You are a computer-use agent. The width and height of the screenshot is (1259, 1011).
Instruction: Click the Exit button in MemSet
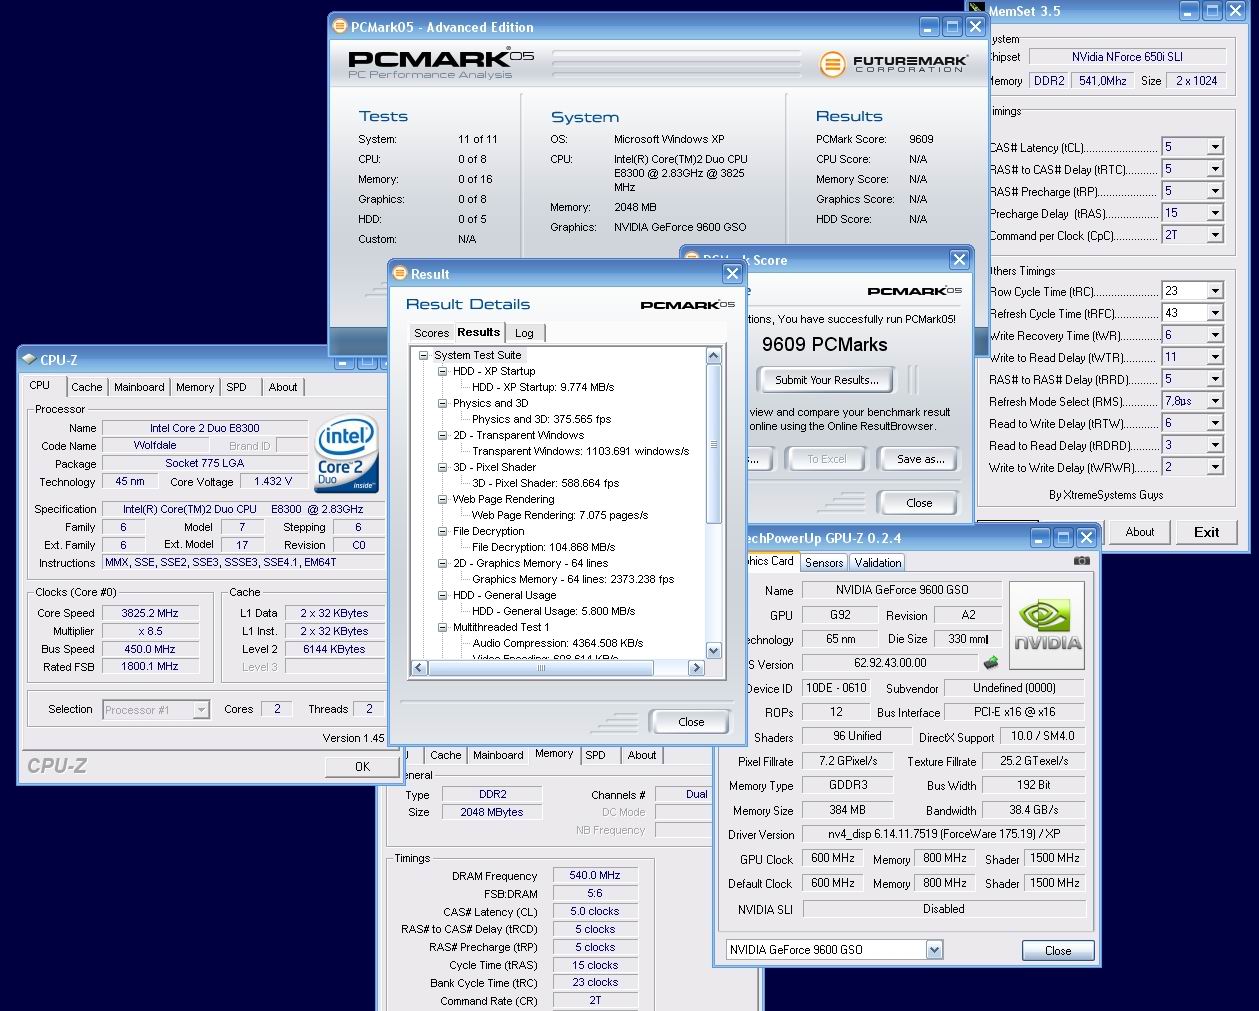click(x=1207, y=532)
